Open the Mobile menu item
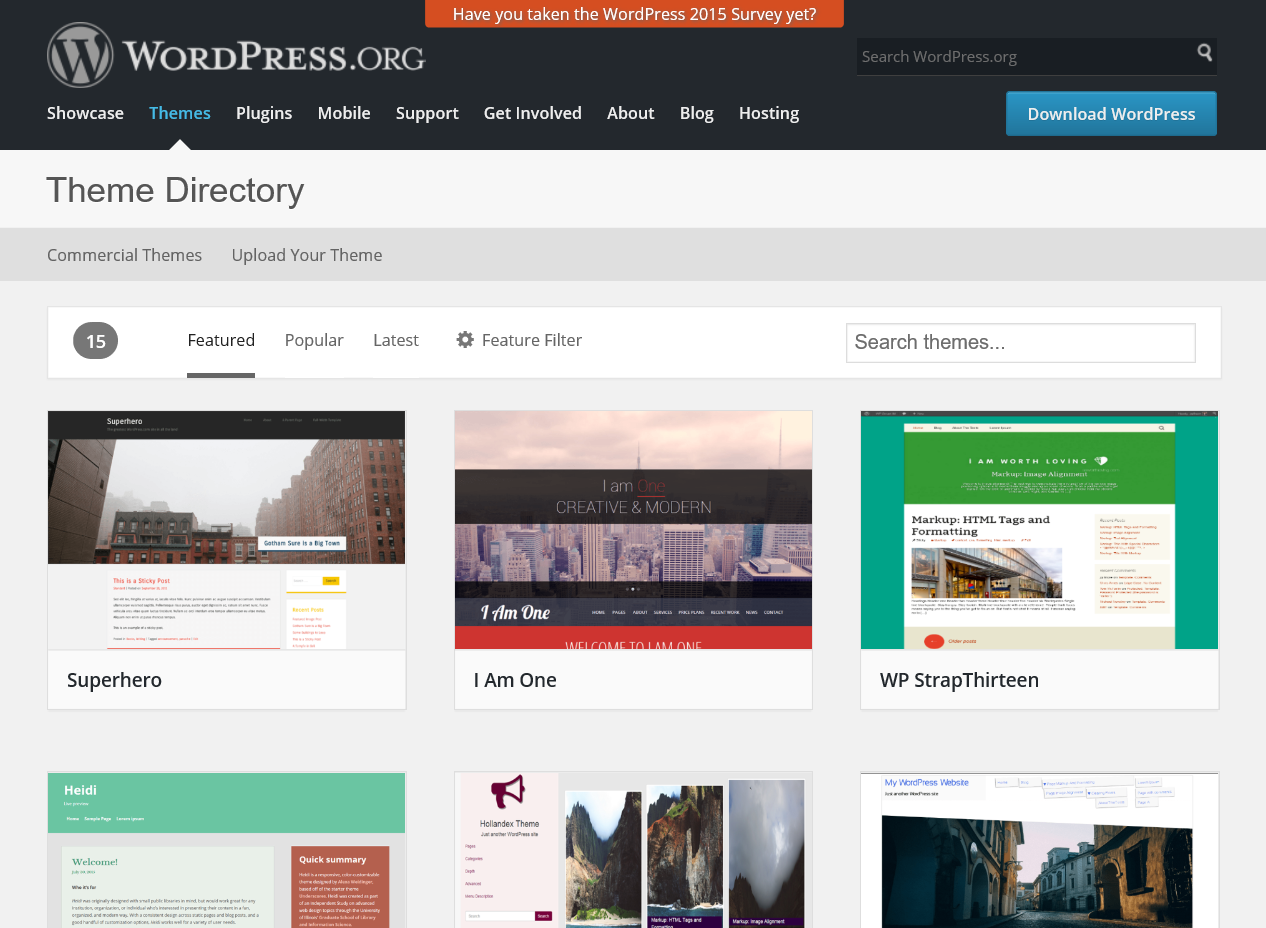1266x928 pixels. click(x=344, y=113)
